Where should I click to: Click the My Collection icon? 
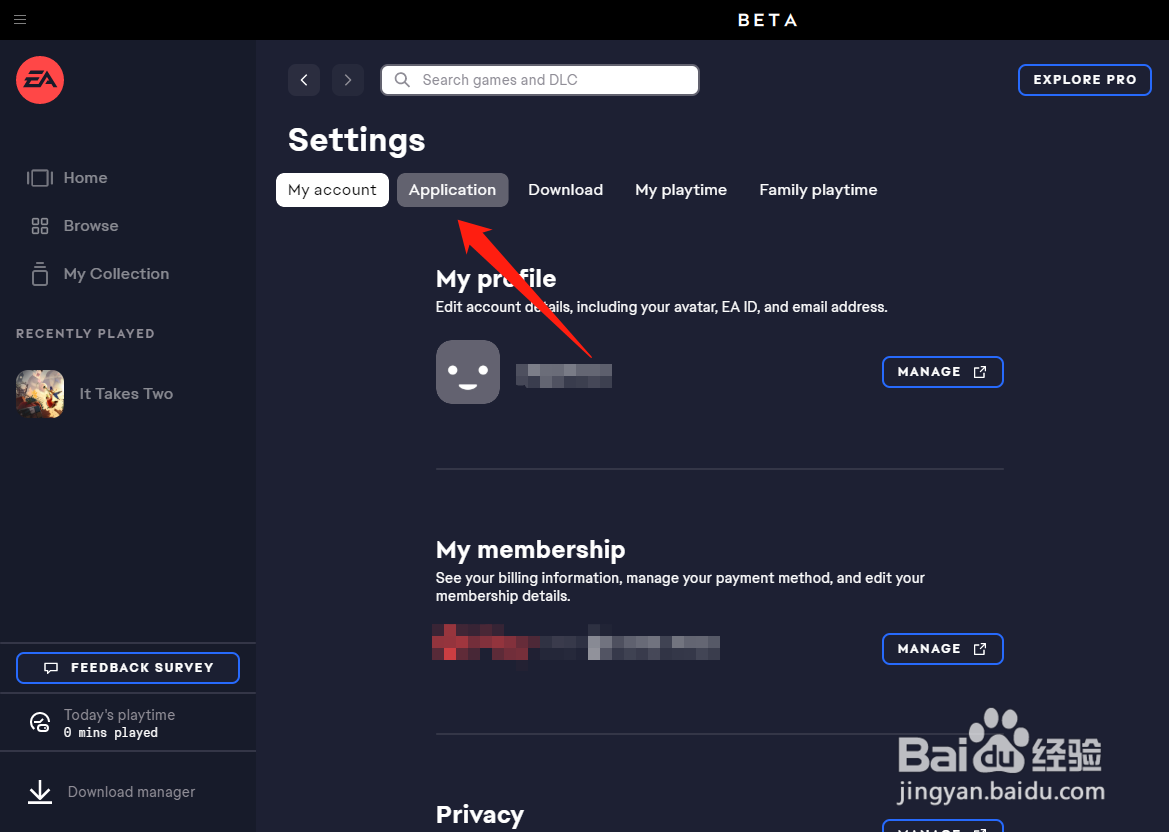point(40,274)
